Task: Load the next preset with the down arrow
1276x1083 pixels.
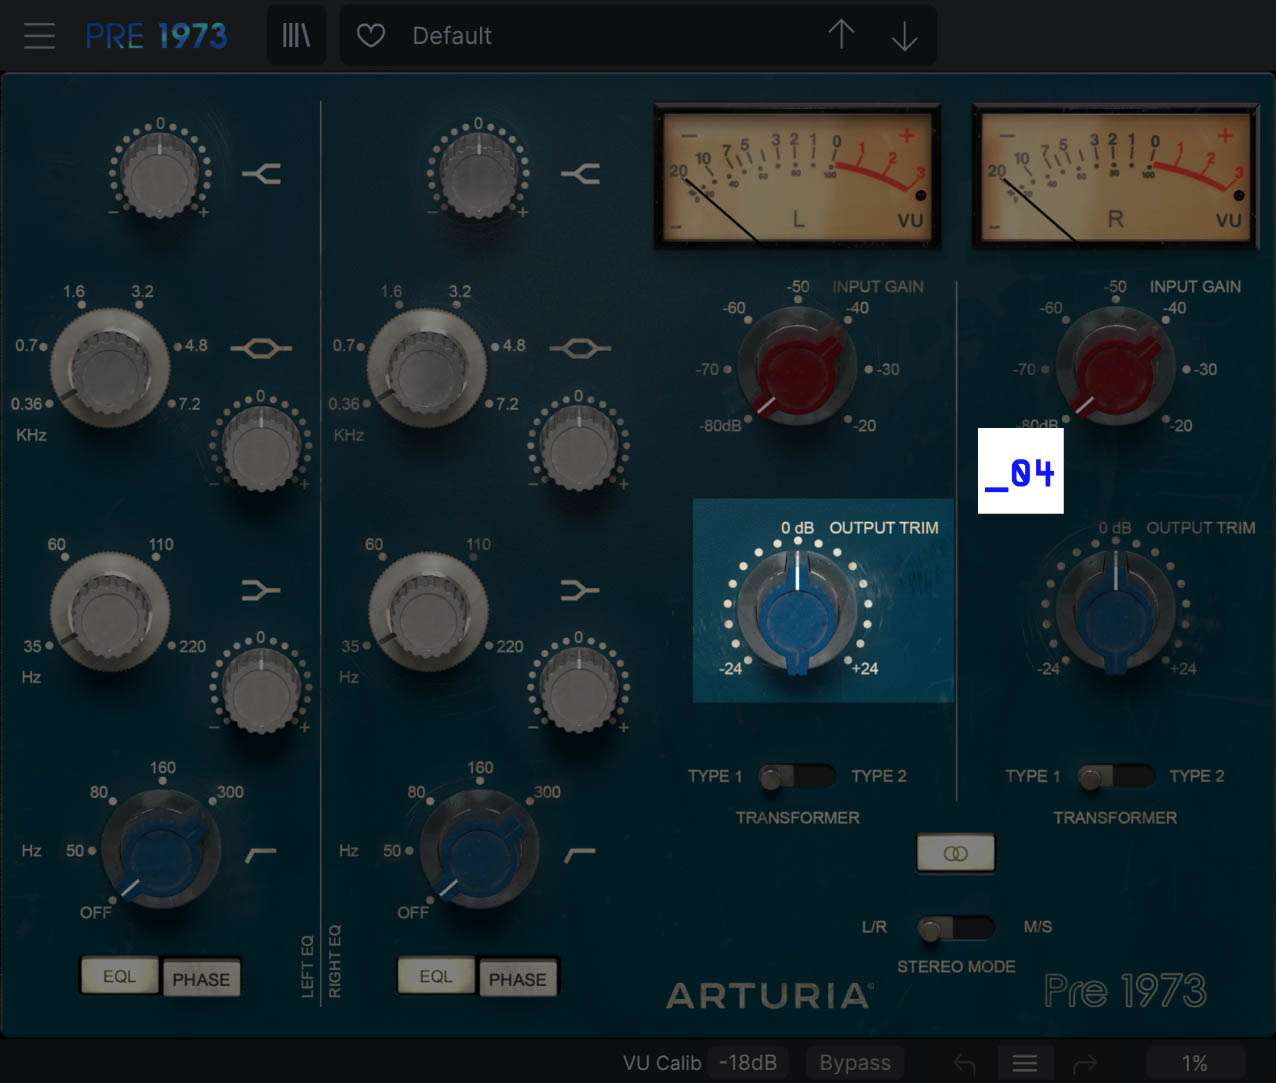Action: (x=904, y=35)
